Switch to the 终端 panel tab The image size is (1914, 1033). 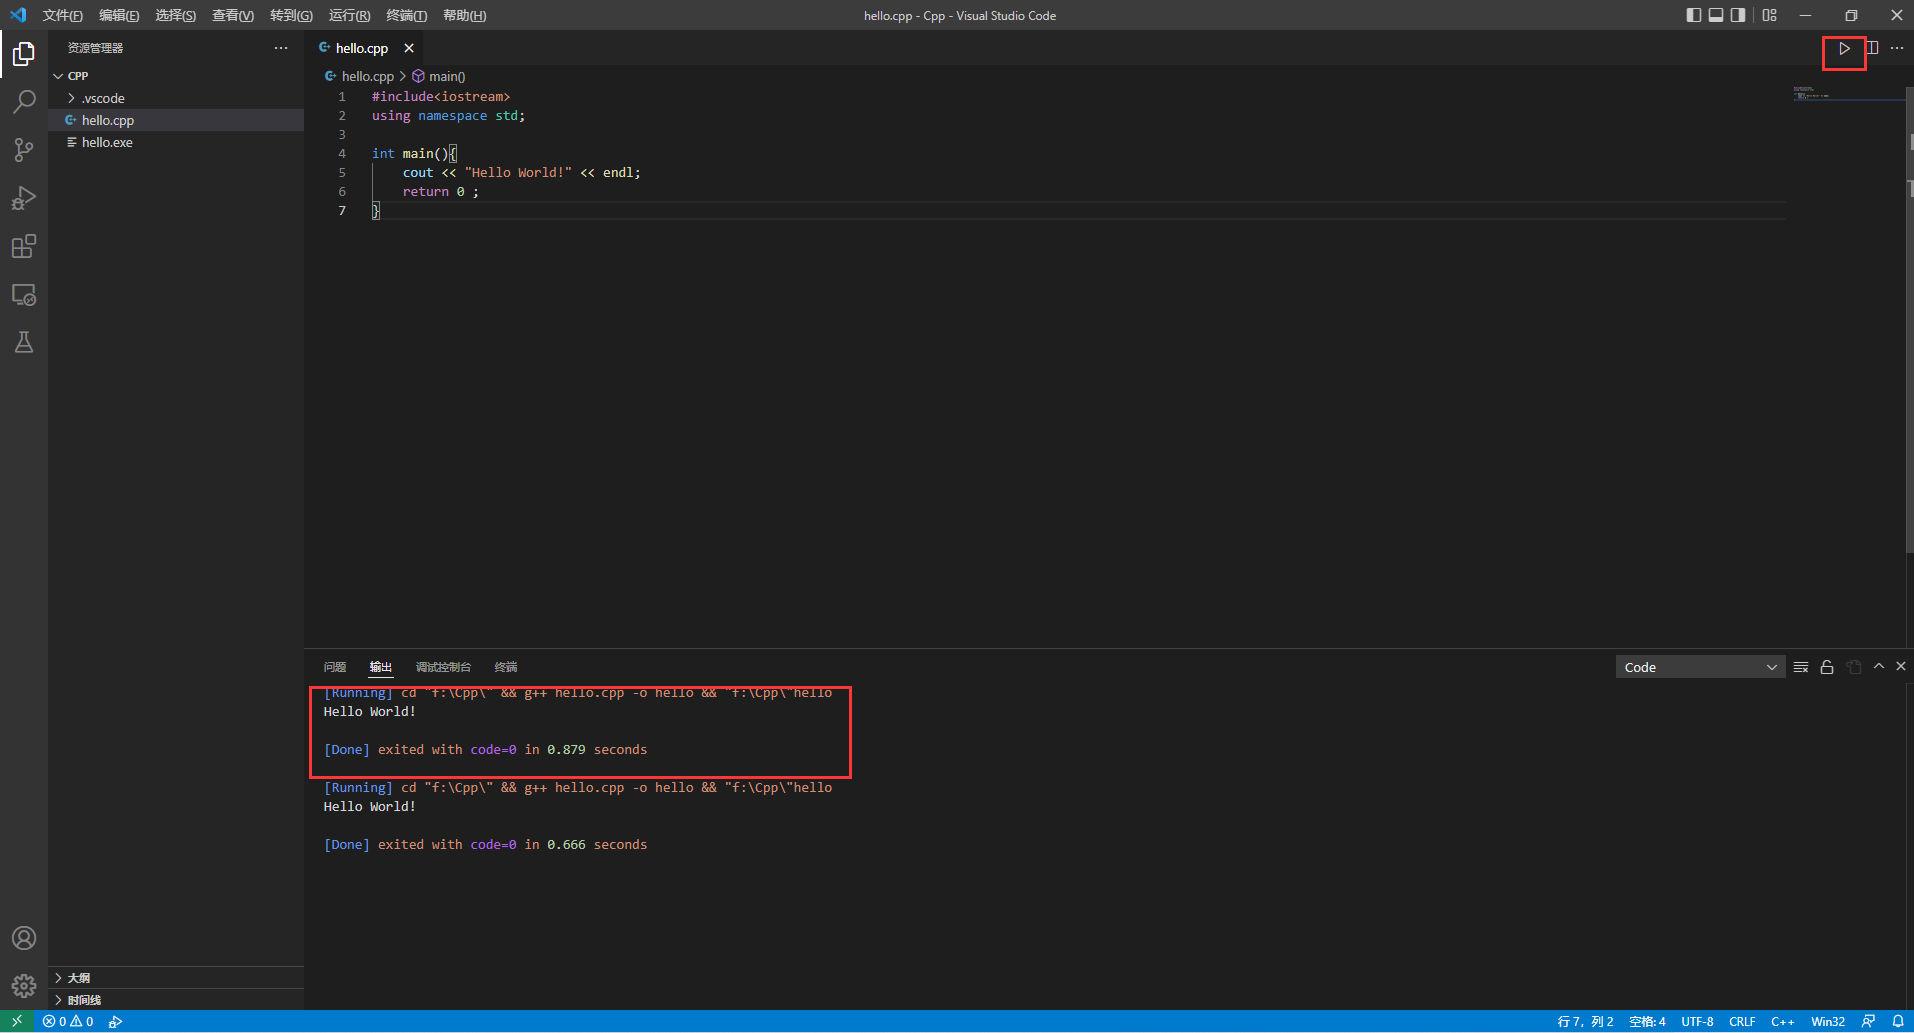[x=506, y=666]
